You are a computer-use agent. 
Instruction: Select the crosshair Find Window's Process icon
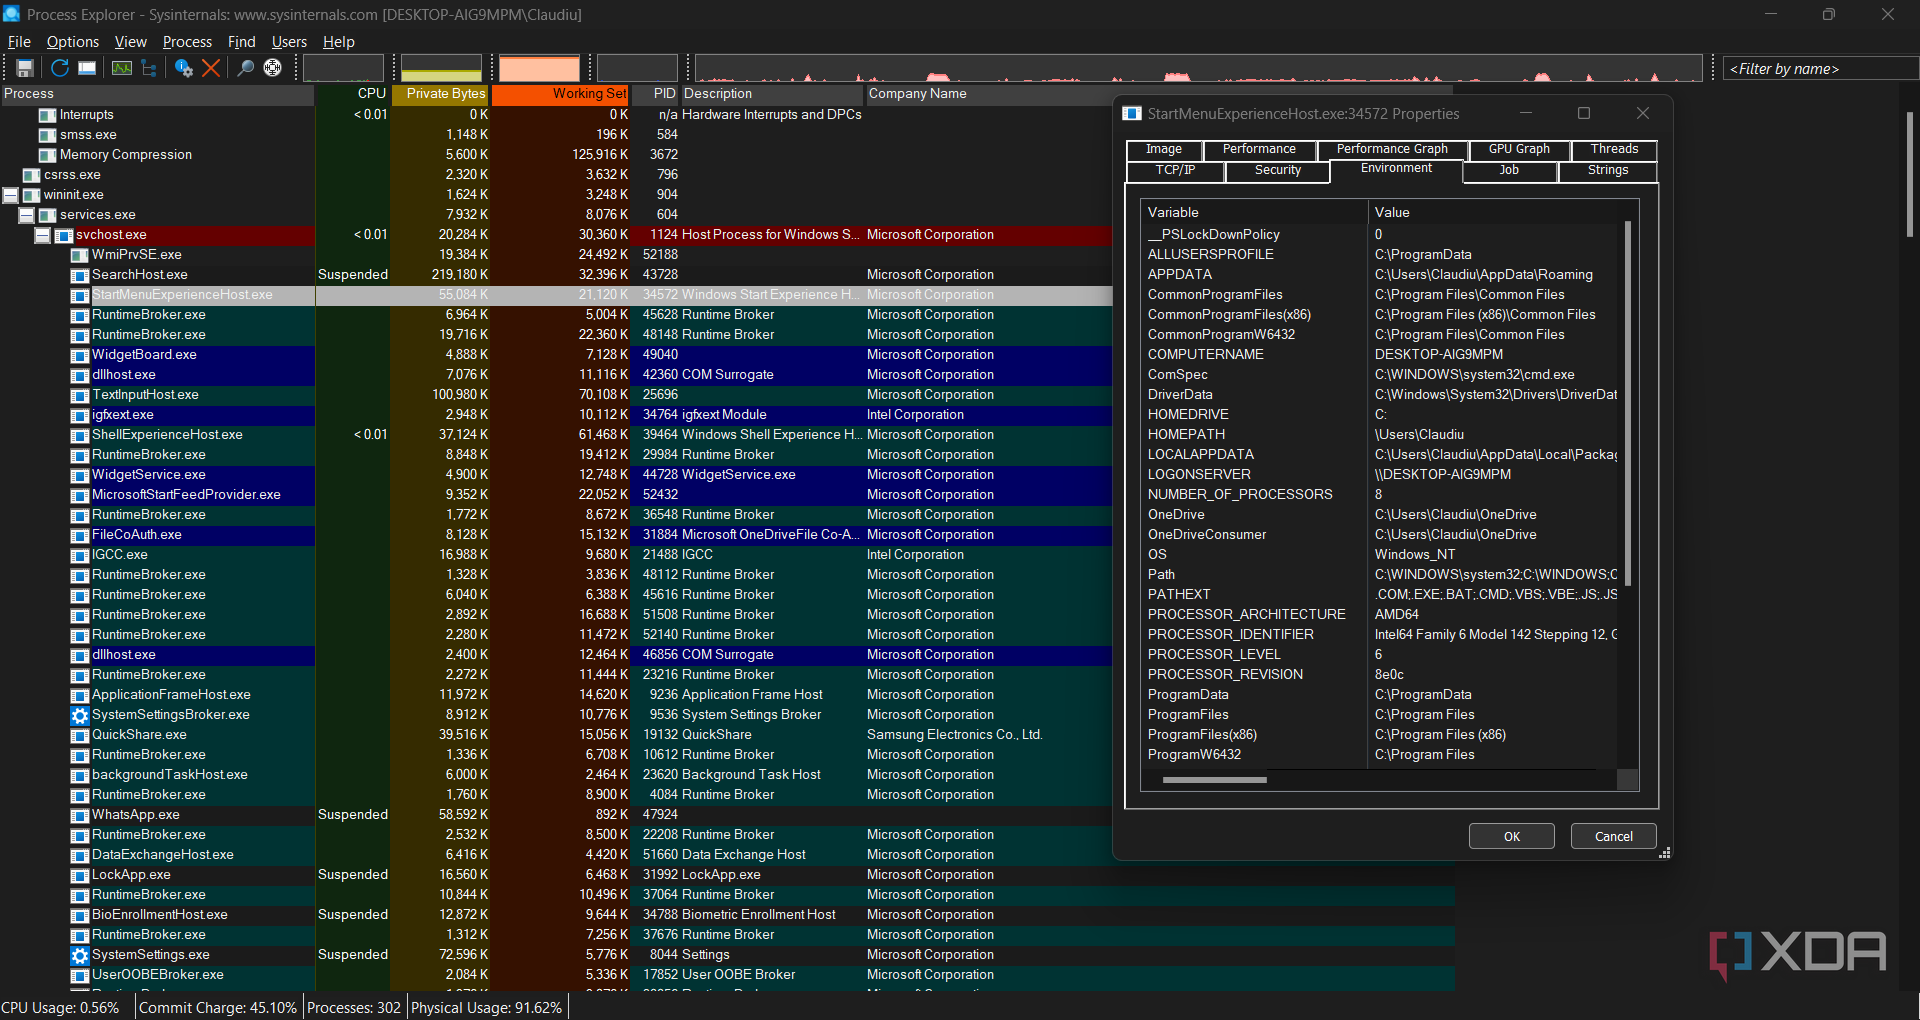[x=272, y=68]
